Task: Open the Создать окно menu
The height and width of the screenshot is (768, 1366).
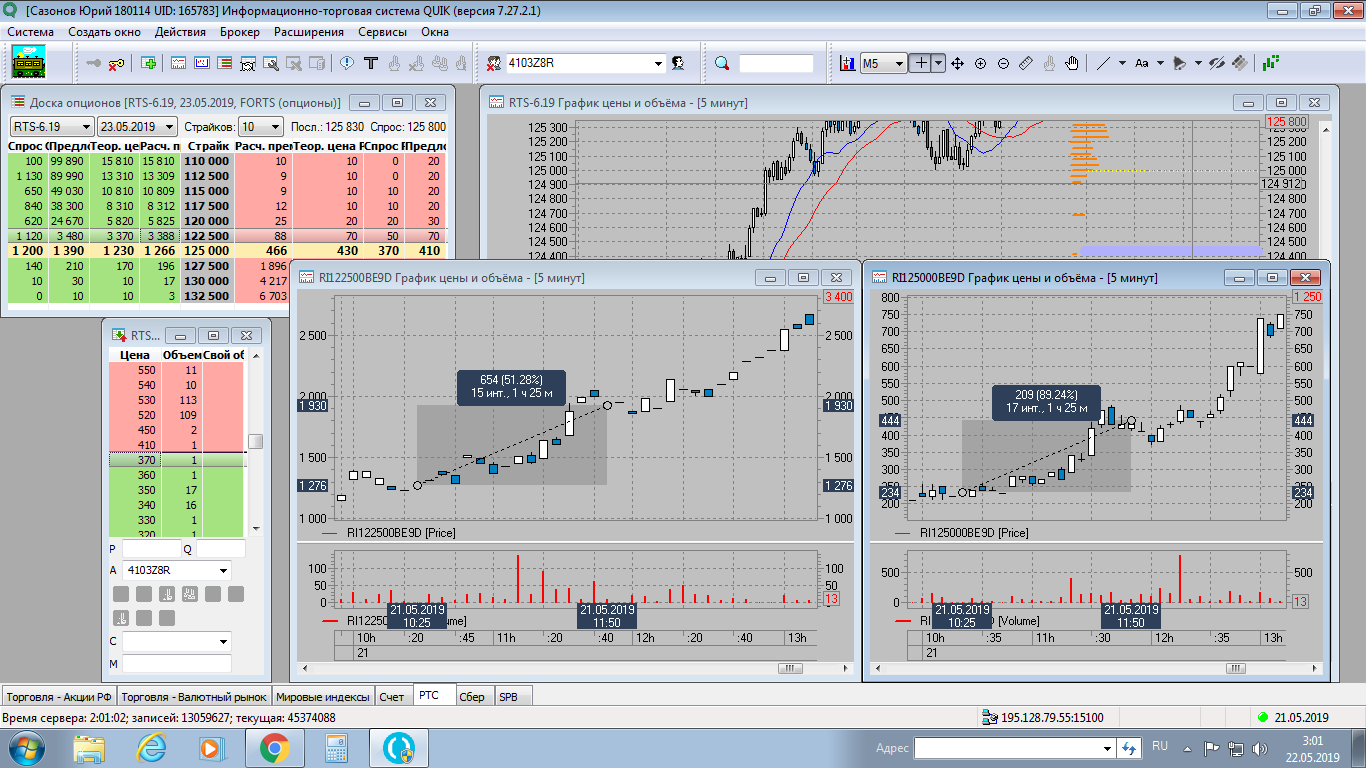Action: pyautogui.click(x=104, y=32)
